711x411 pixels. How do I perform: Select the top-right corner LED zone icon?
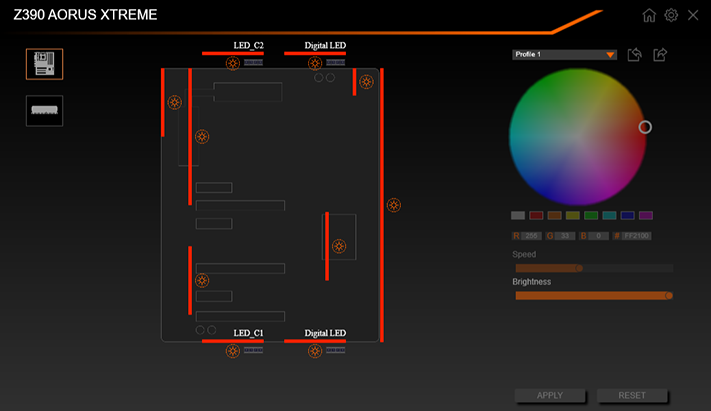[x=366, y=82]
